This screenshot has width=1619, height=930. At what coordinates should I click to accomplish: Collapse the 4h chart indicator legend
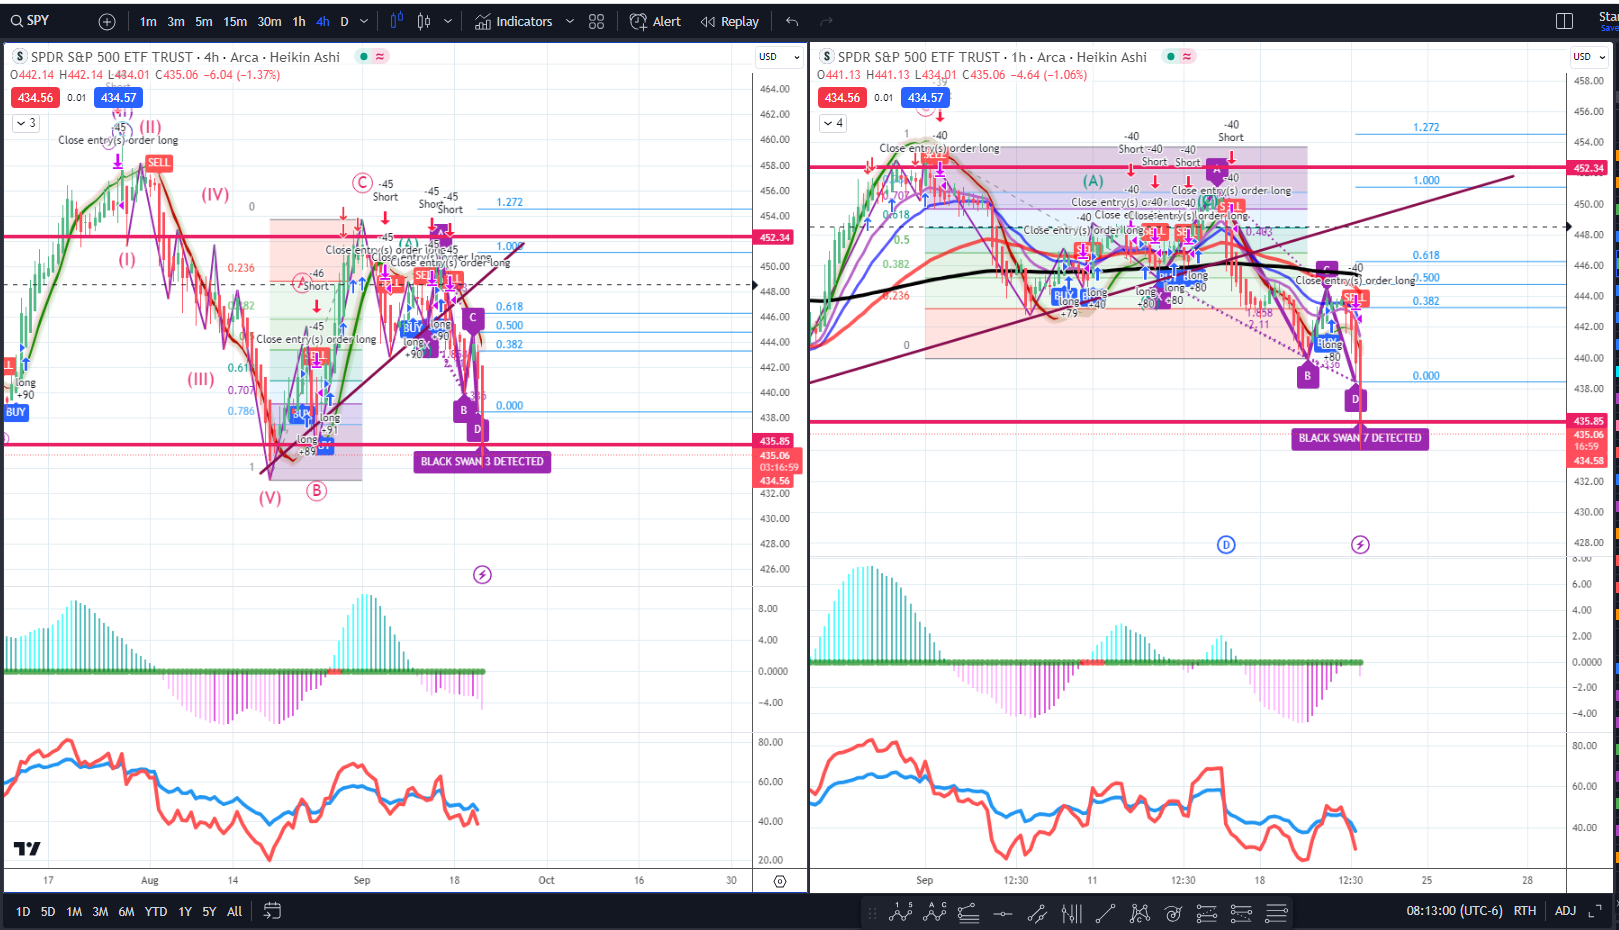coord(25,123)
